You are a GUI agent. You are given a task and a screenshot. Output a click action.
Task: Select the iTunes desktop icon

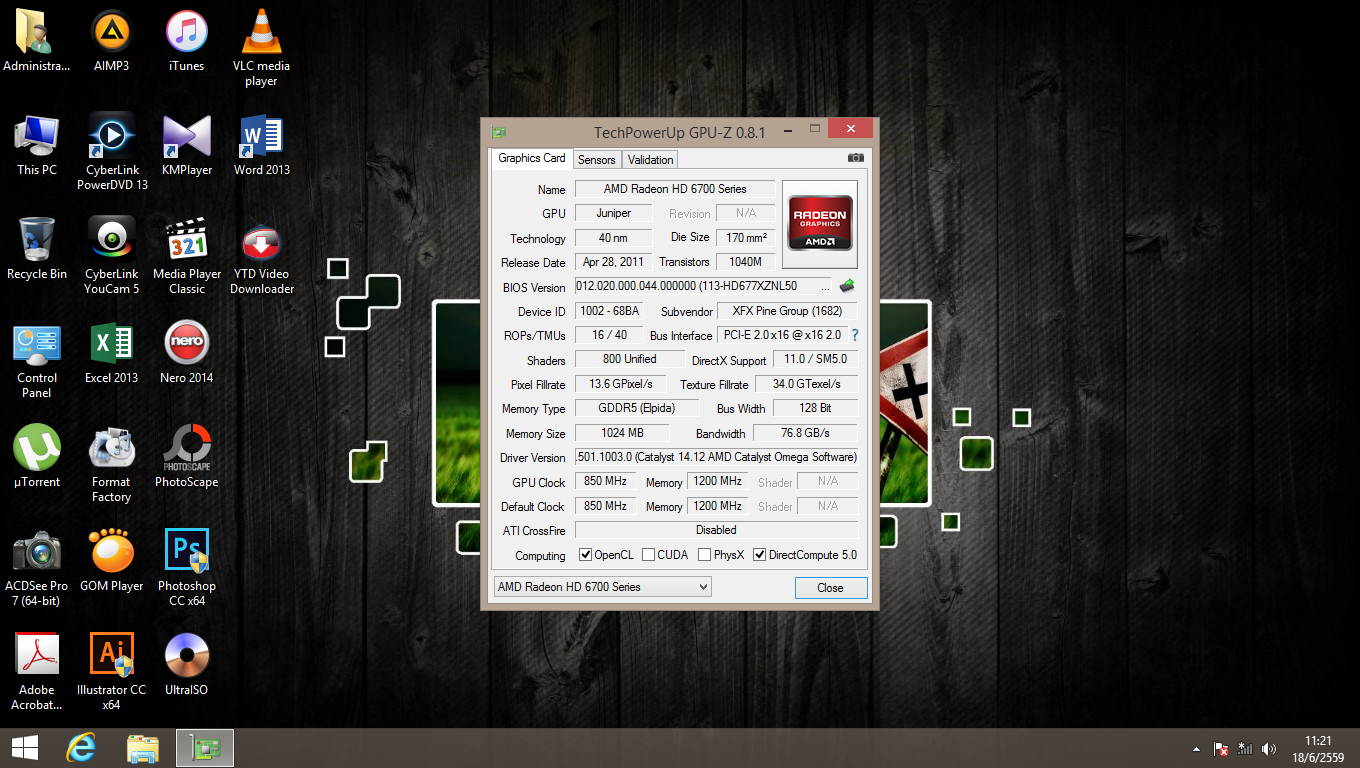point(186,41)
